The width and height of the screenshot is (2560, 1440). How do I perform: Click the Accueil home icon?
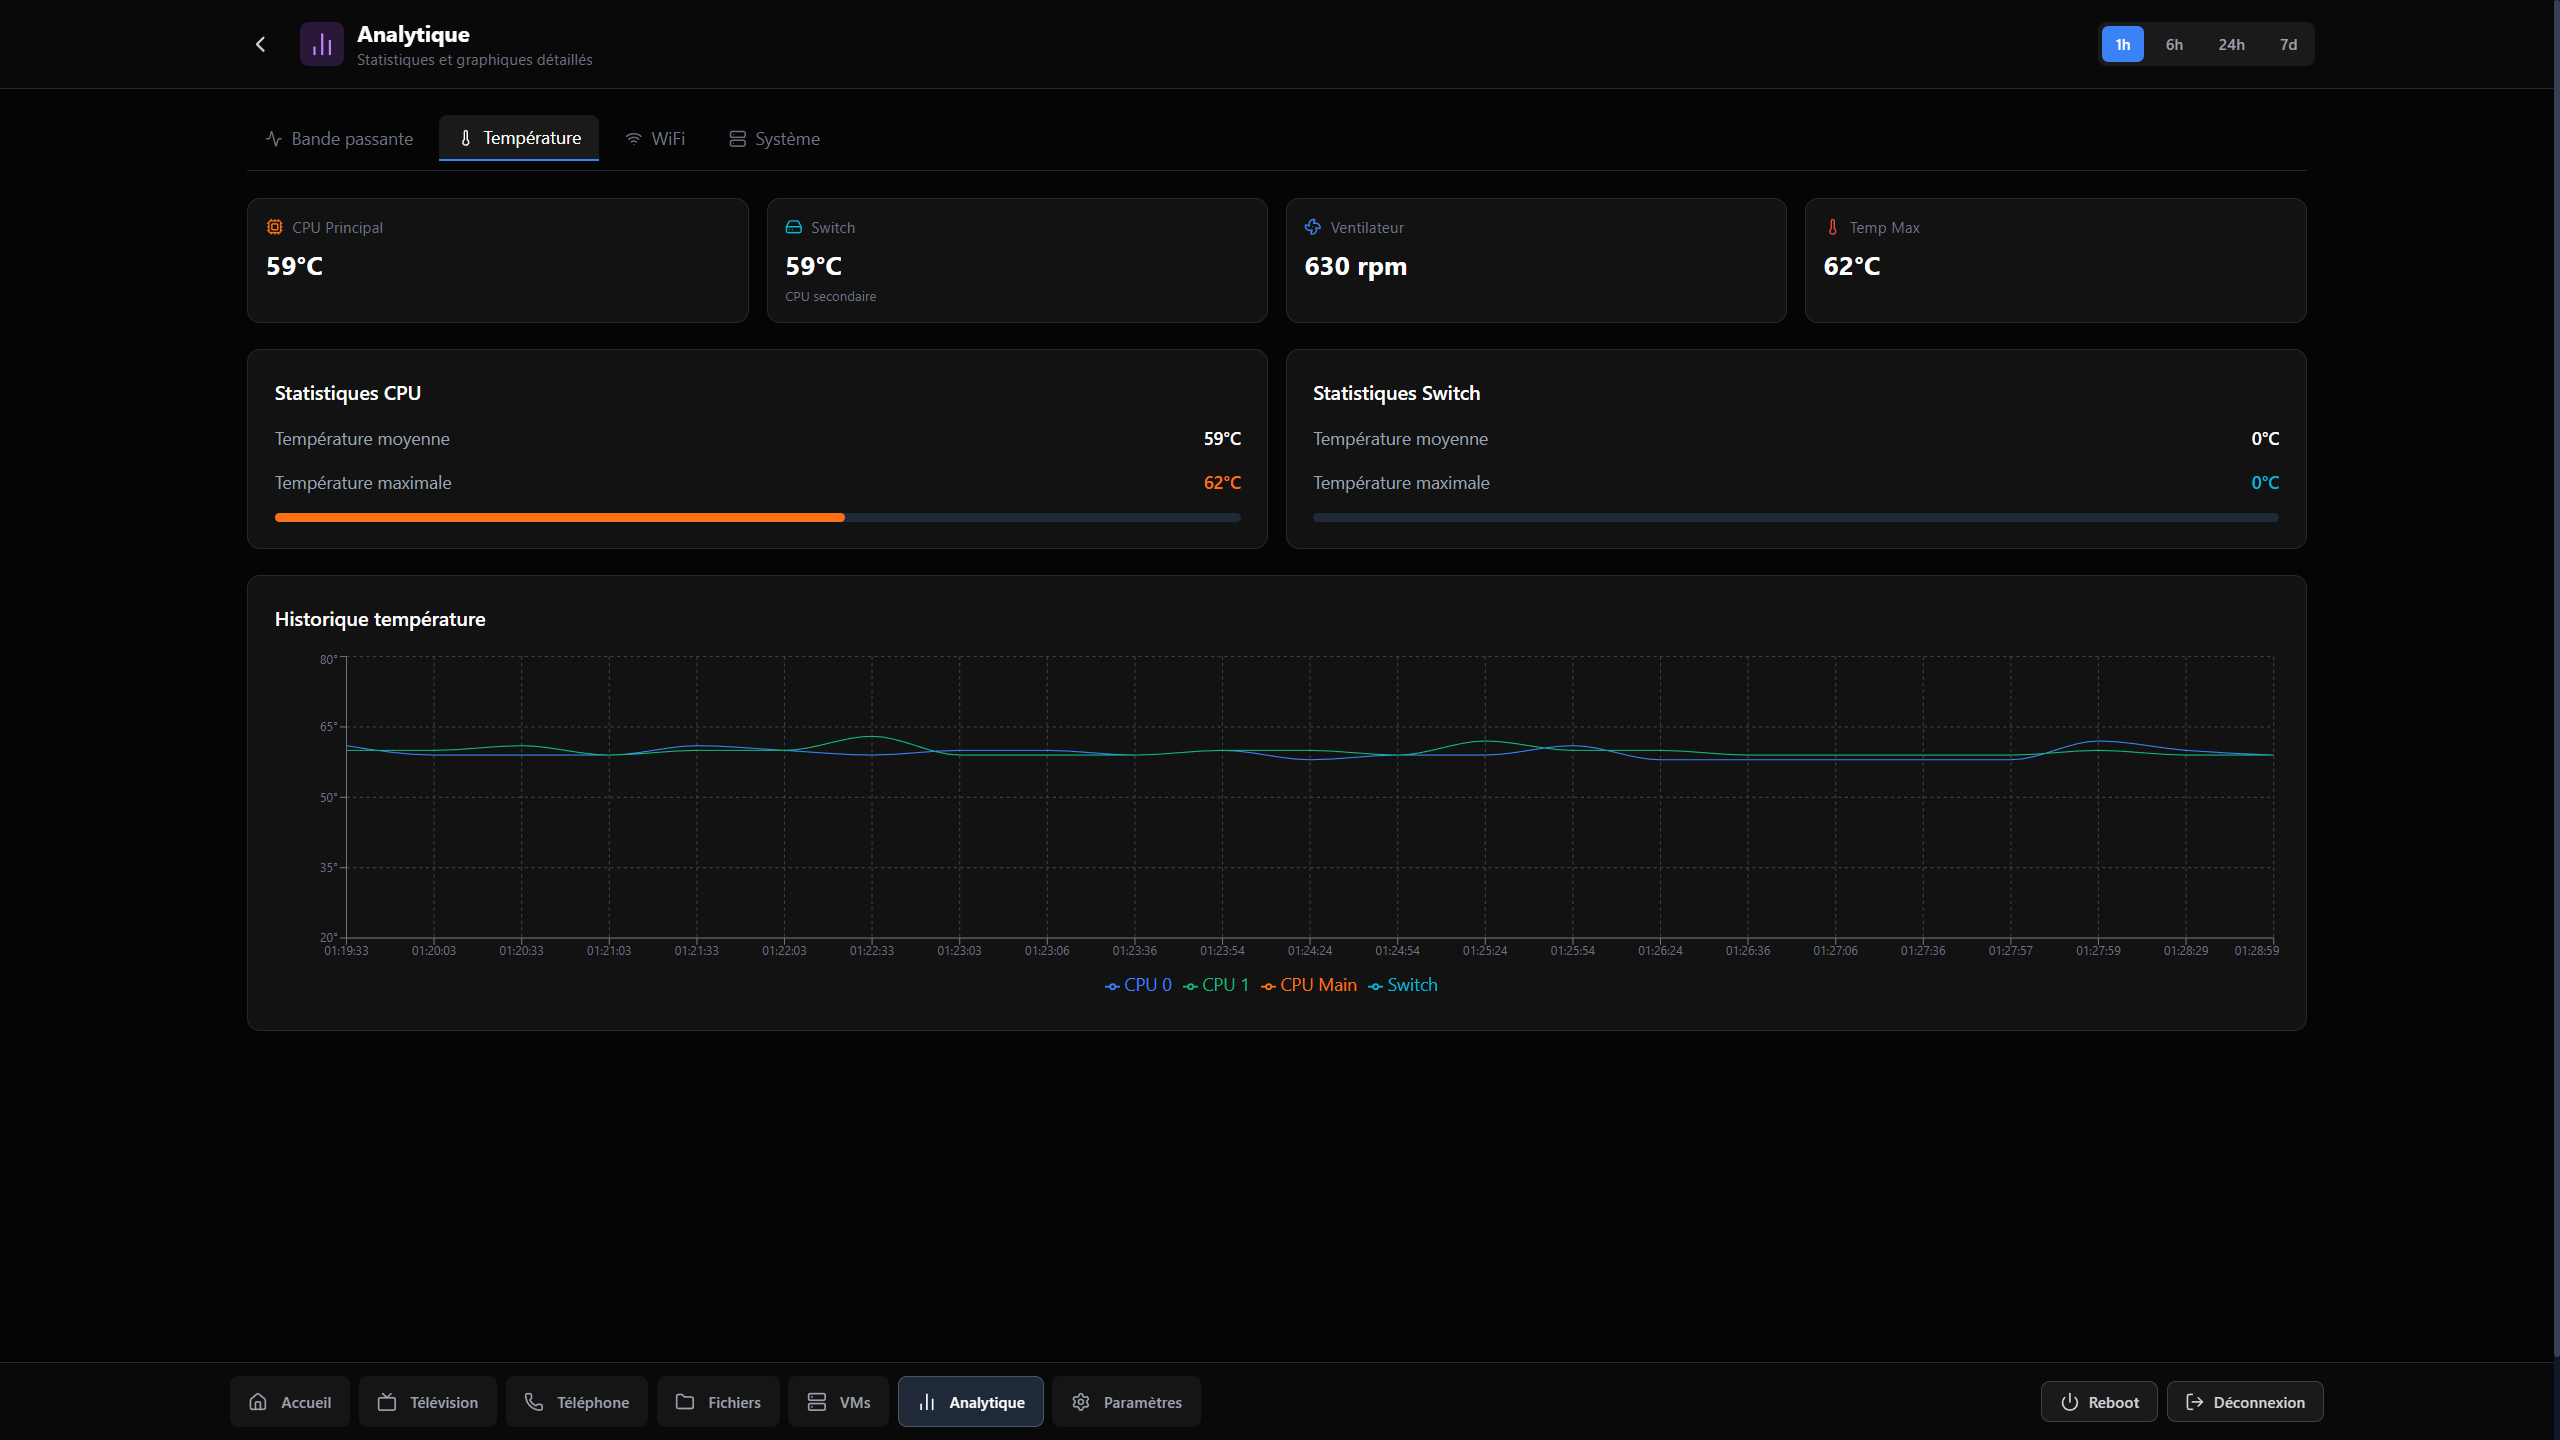258,1402
